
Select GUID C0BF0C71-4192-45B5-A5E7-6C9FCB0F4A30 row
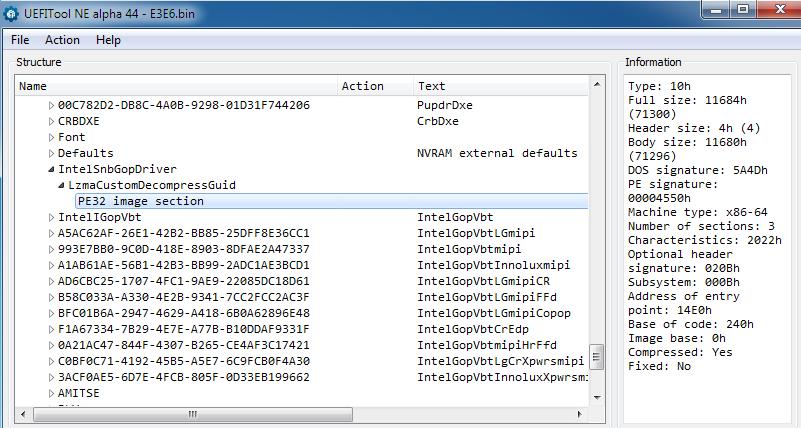pyautogui.click(x=183, y=361)
